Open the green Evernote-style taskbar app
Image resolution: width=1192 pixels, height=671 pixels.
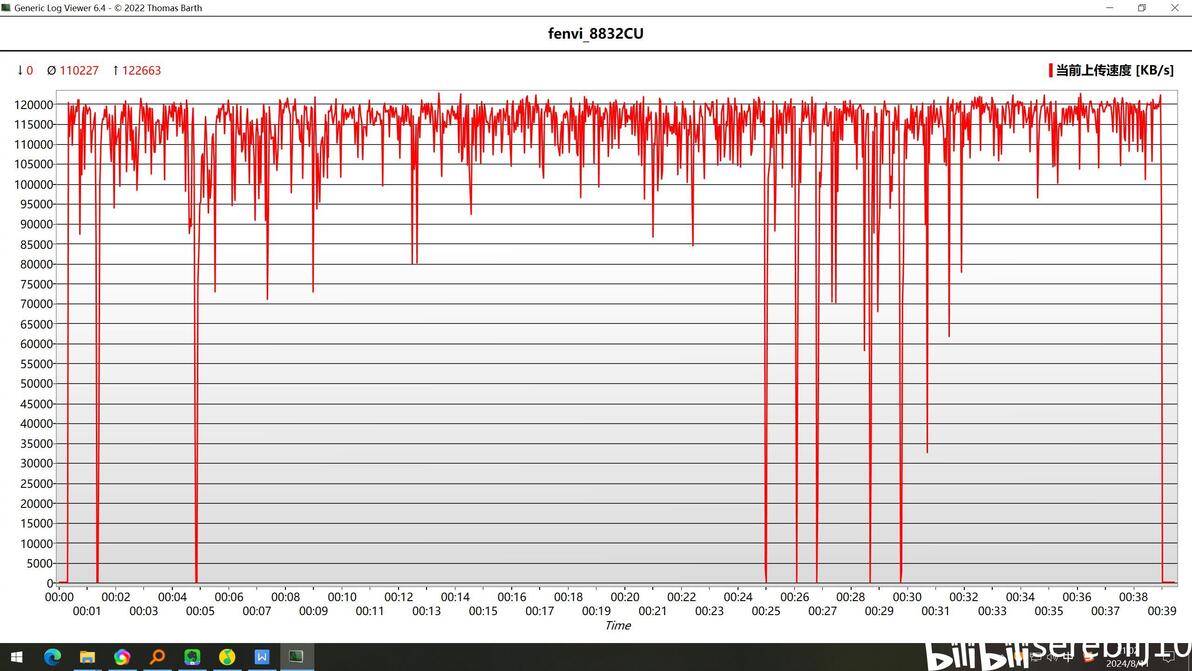click(x=192, y=657)
